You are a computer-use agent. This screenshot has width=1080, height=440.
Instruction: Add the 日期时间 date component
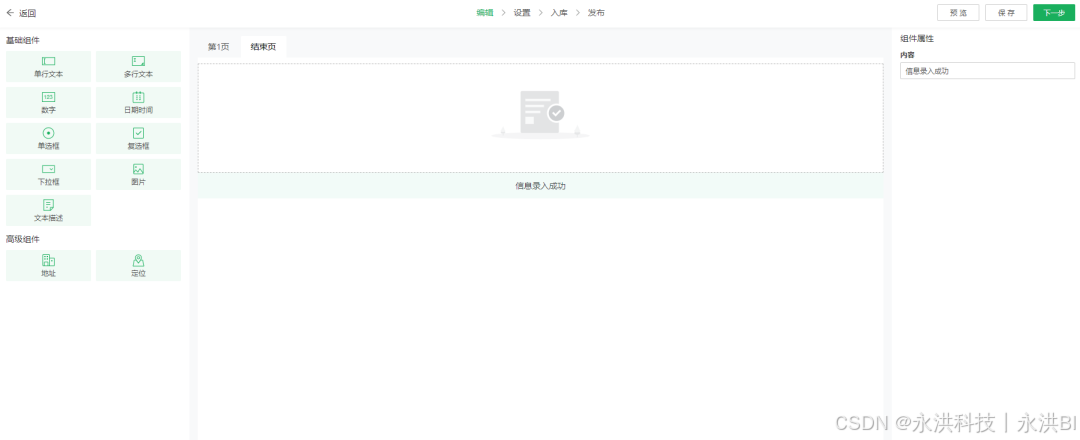tap(138, 103)
